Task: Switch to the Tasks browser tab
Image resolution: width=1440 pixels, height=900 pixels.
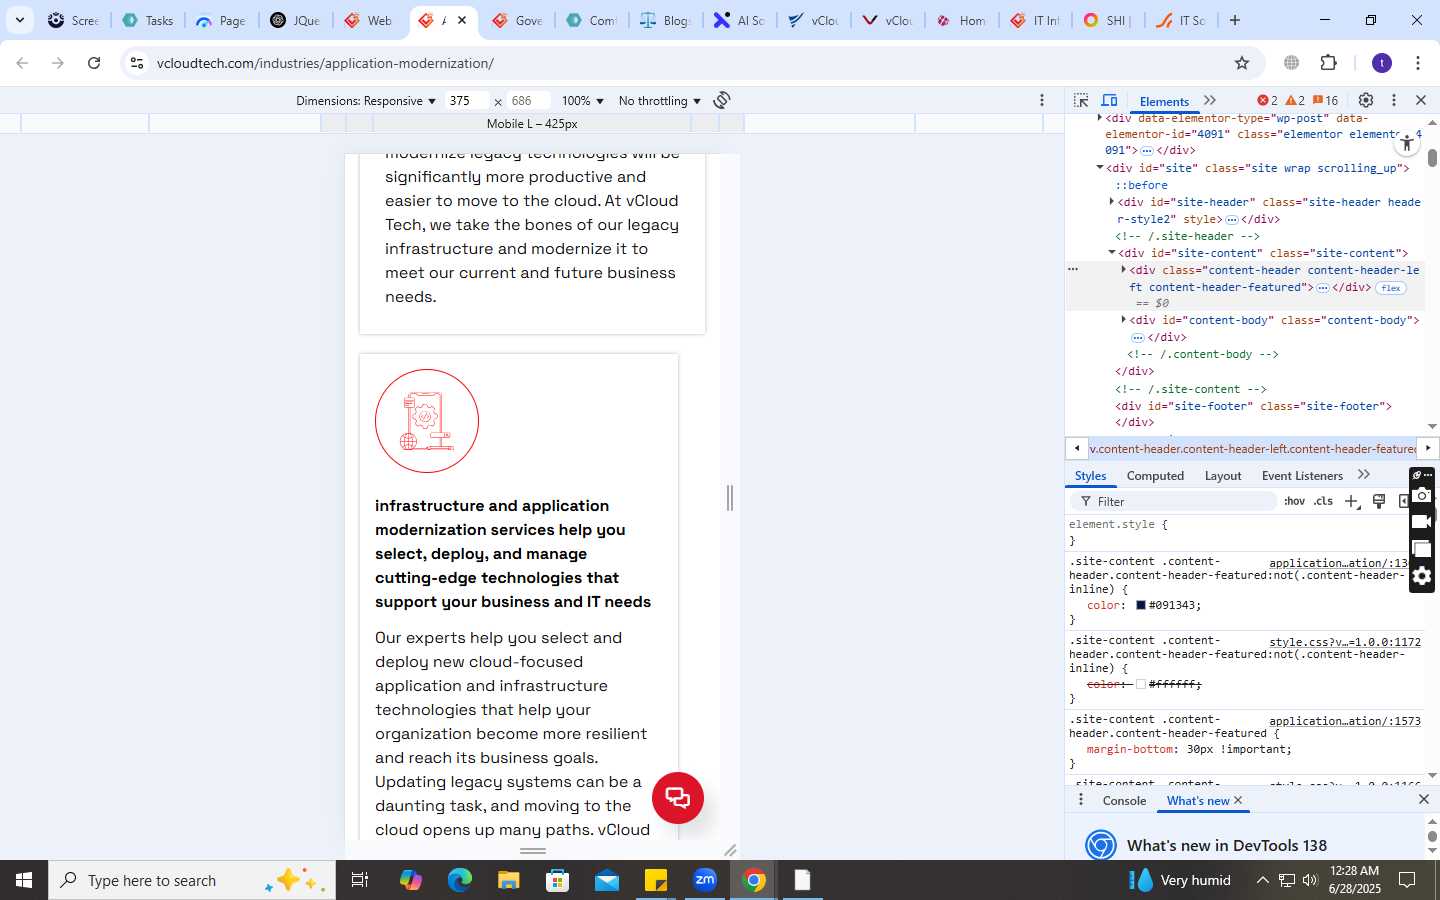Action: pos(147,20)
